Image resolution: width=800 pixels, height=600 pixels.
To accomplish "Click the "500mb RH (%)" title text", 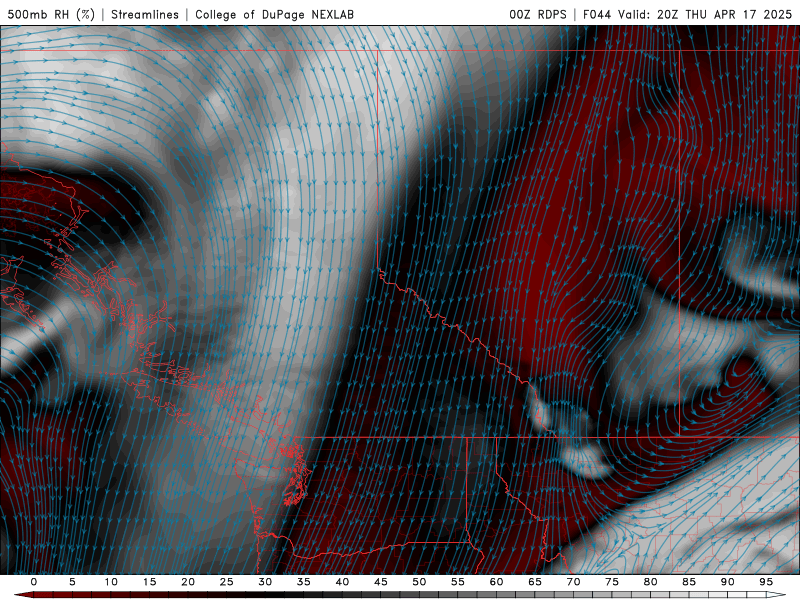I will (x=51, y=14).
